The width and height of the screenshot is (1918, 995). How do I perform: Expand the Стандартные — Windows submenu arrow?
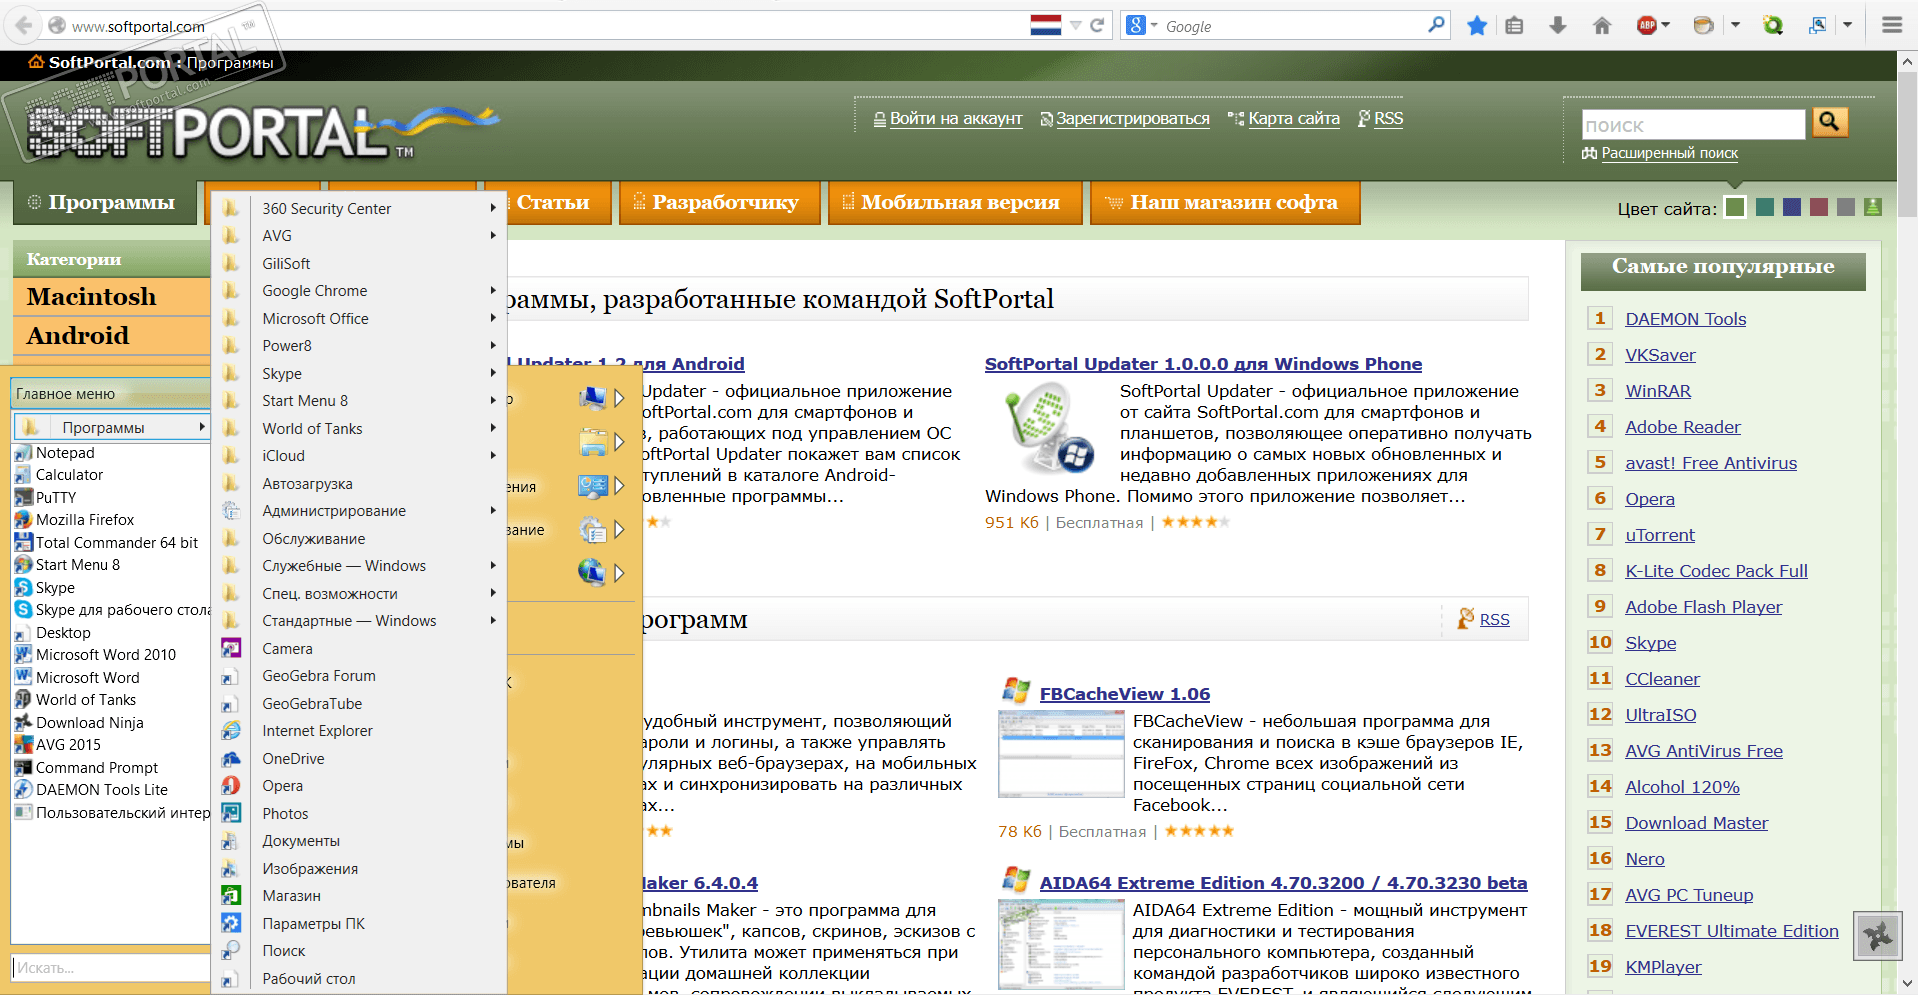493,621
